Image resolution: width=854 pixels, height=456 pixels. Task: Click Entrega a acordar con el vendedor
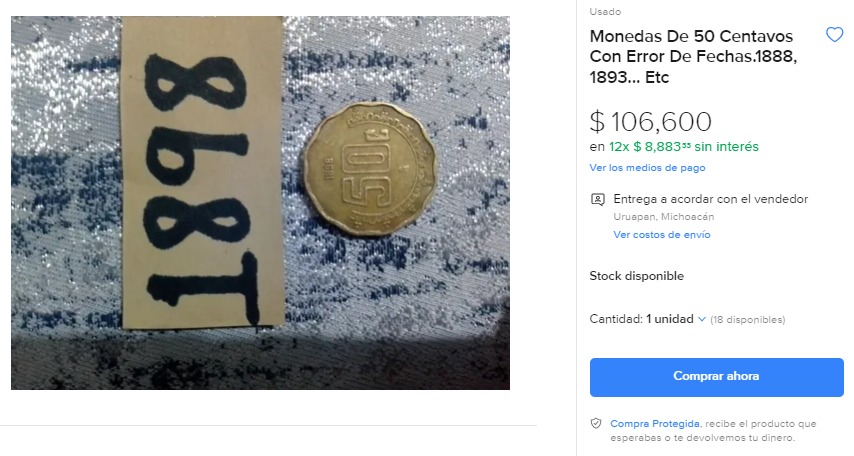coord(710,199)
